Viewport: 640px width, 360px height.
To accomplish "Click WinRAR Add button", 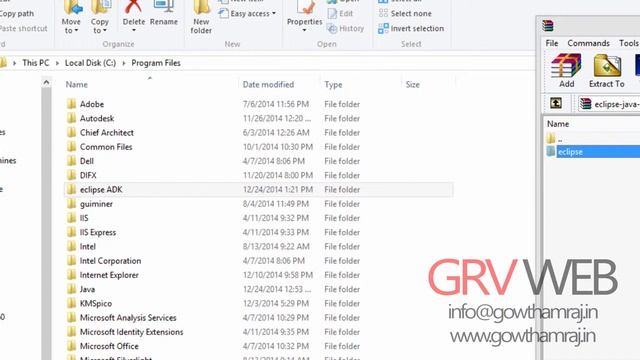I will click(566, 71).
